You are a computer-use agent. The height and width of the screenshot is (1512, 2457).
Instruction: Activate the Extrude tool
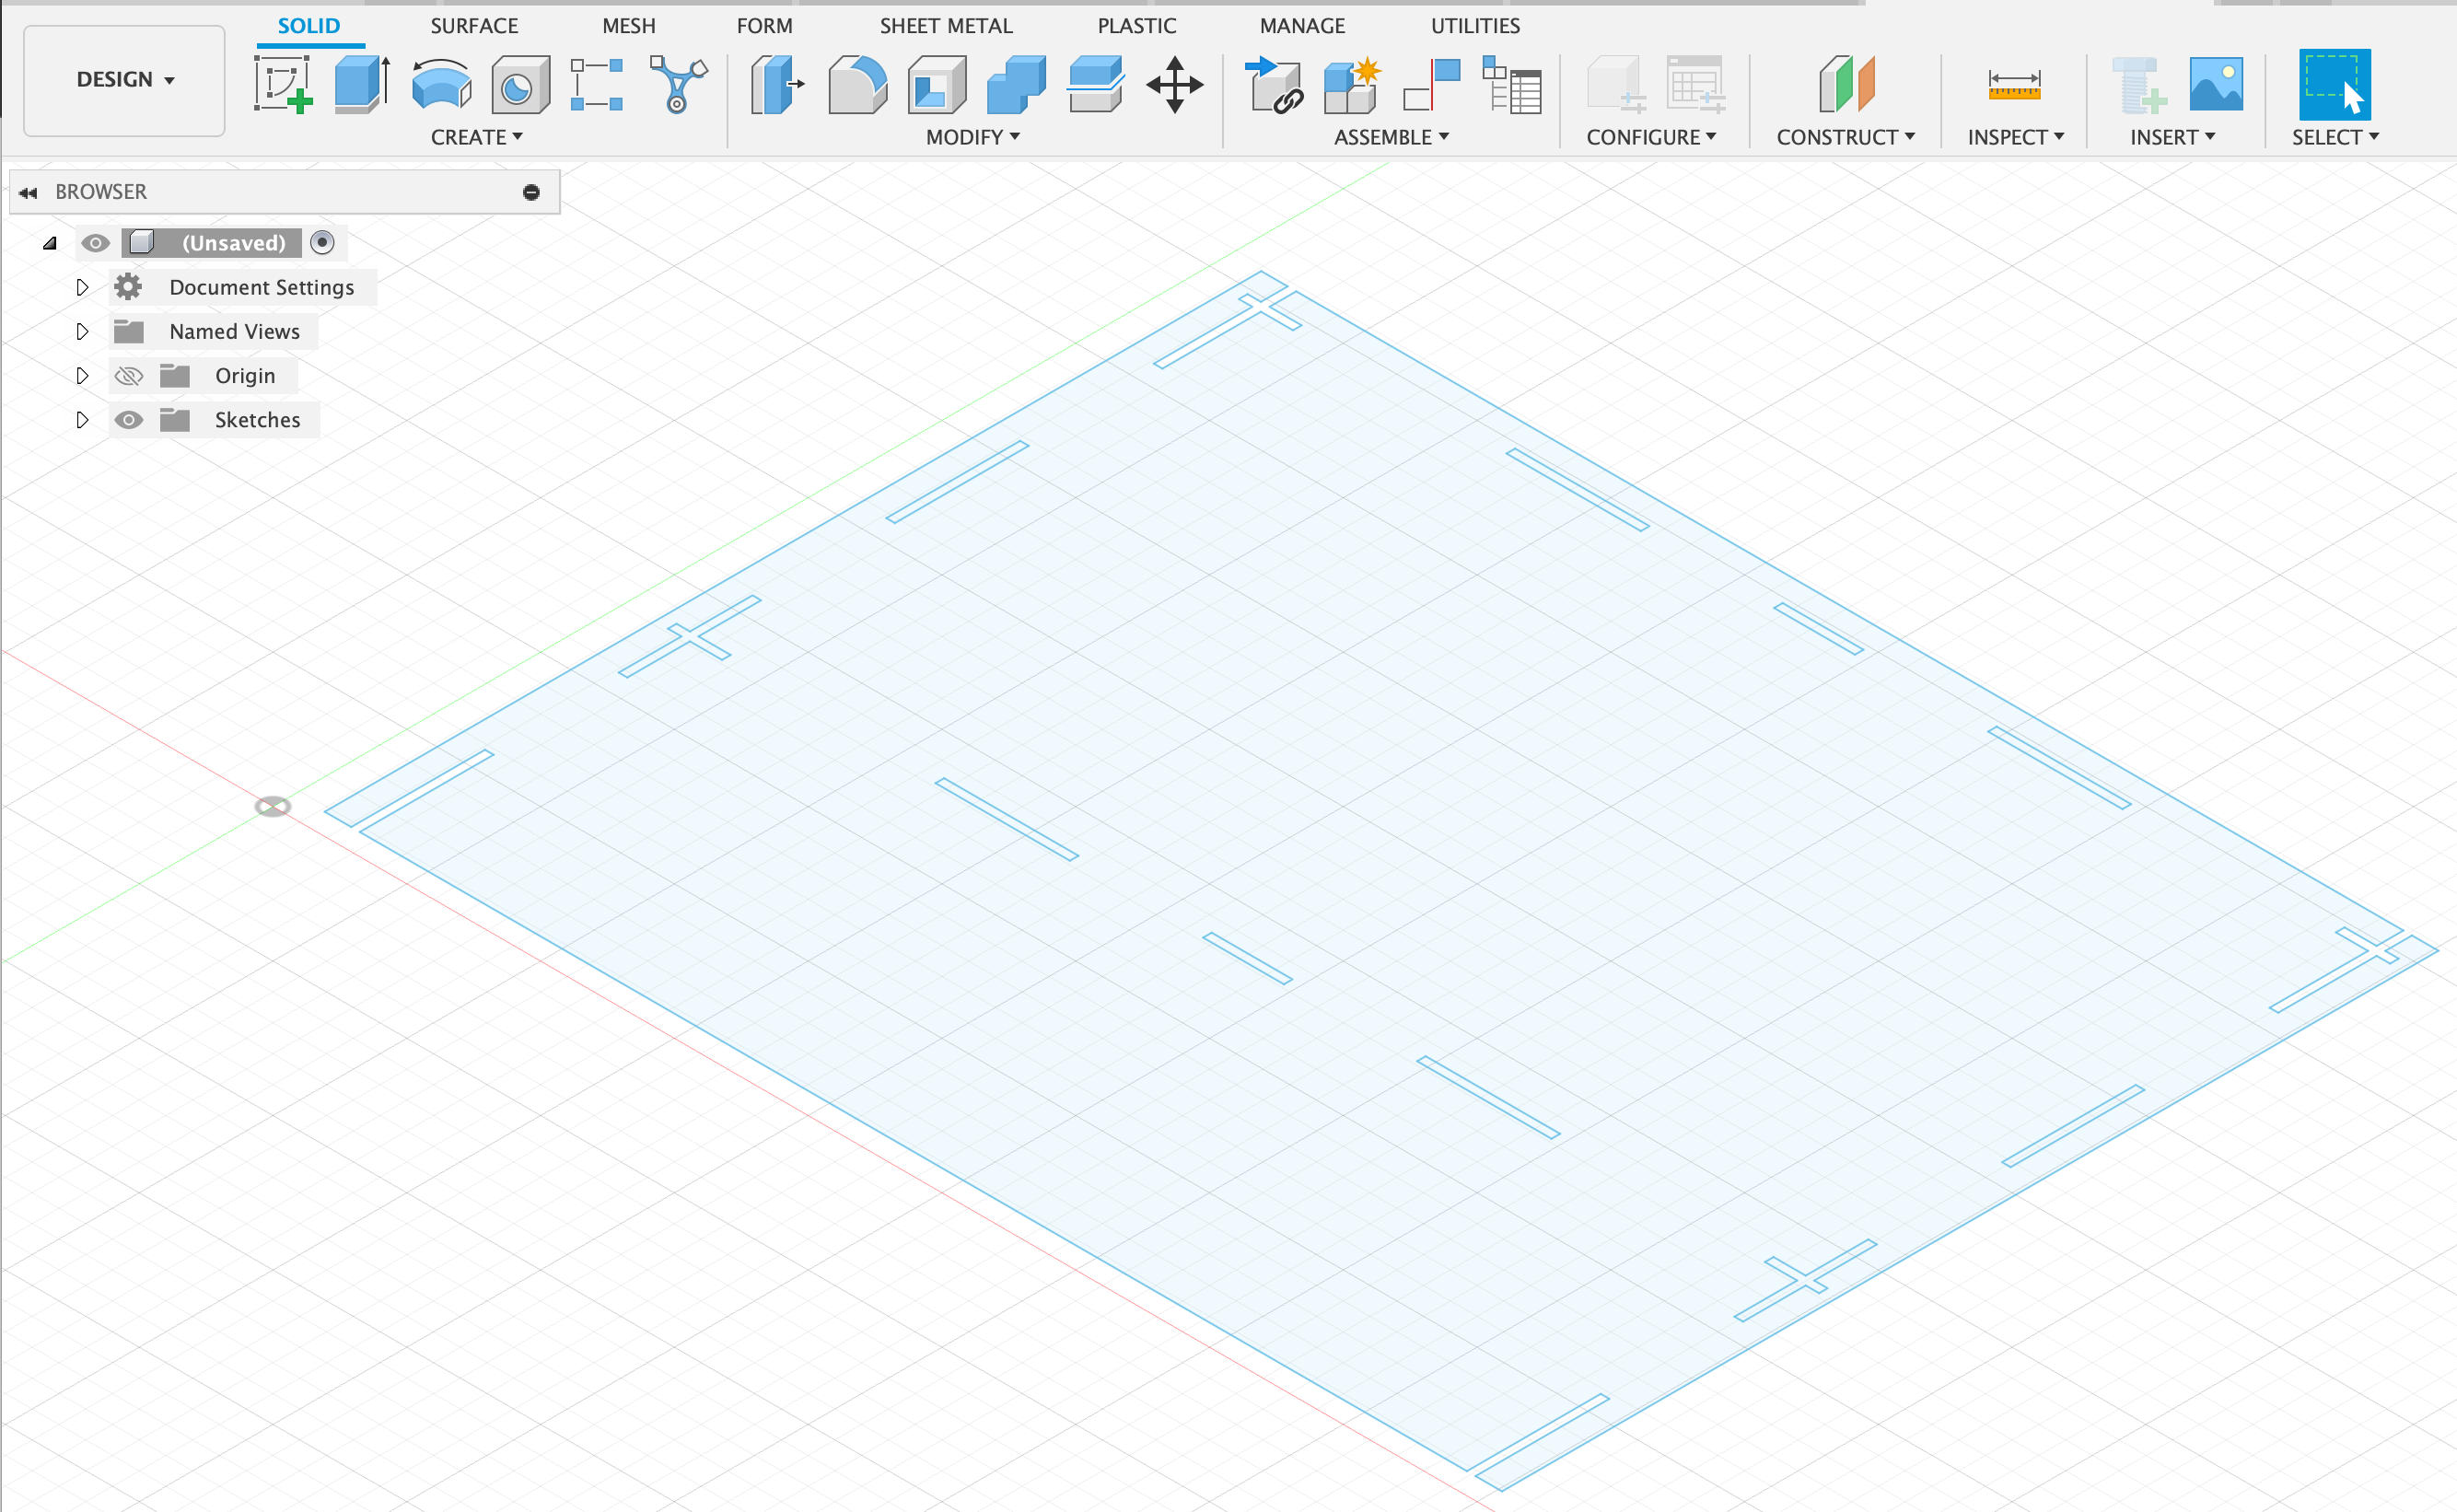(x=360, y=85)
